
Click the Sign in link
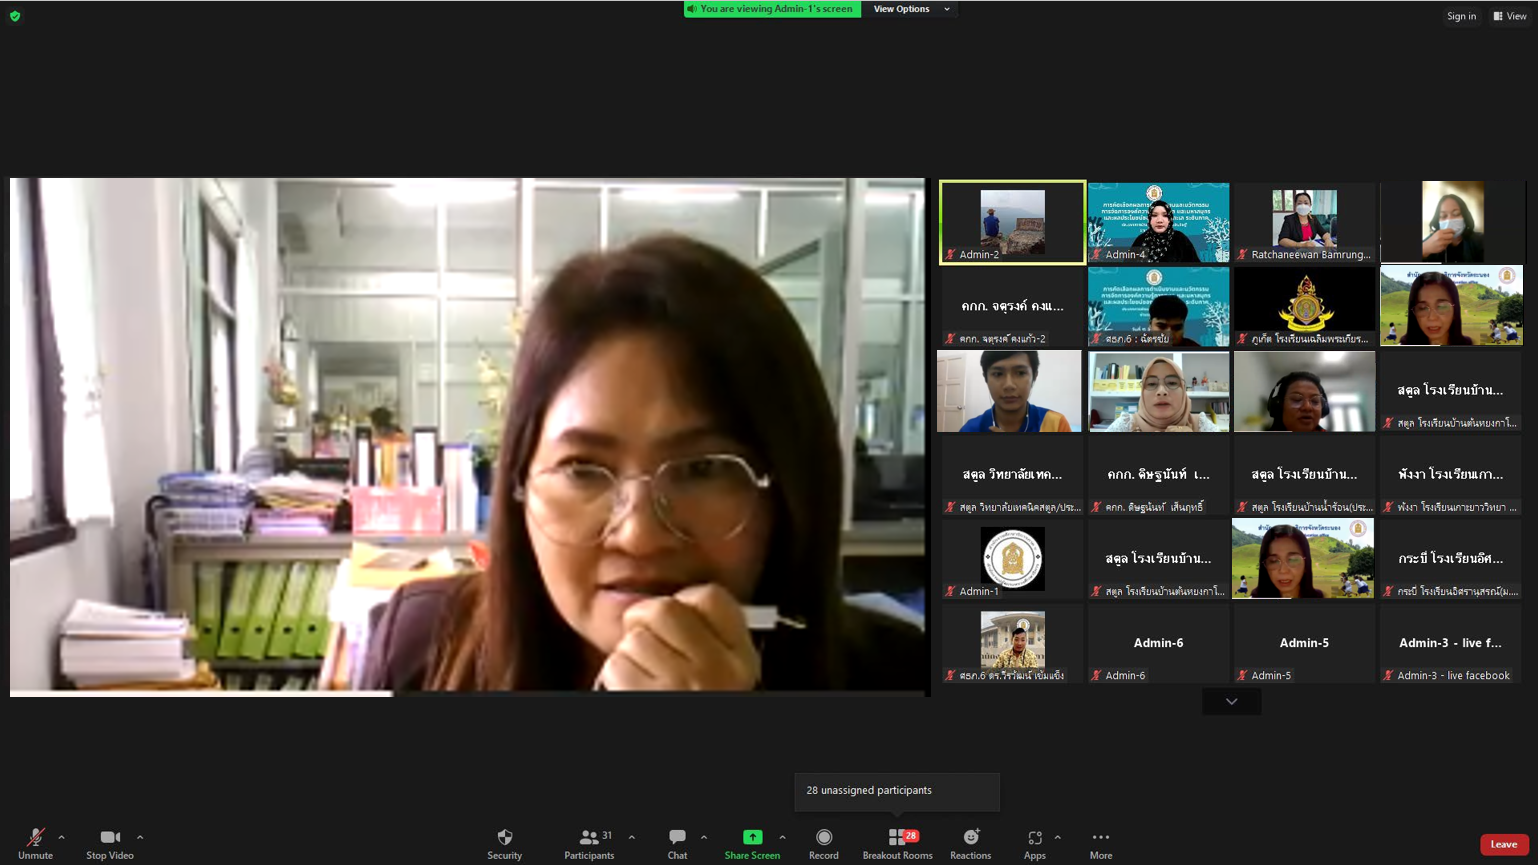(1461, 16)
